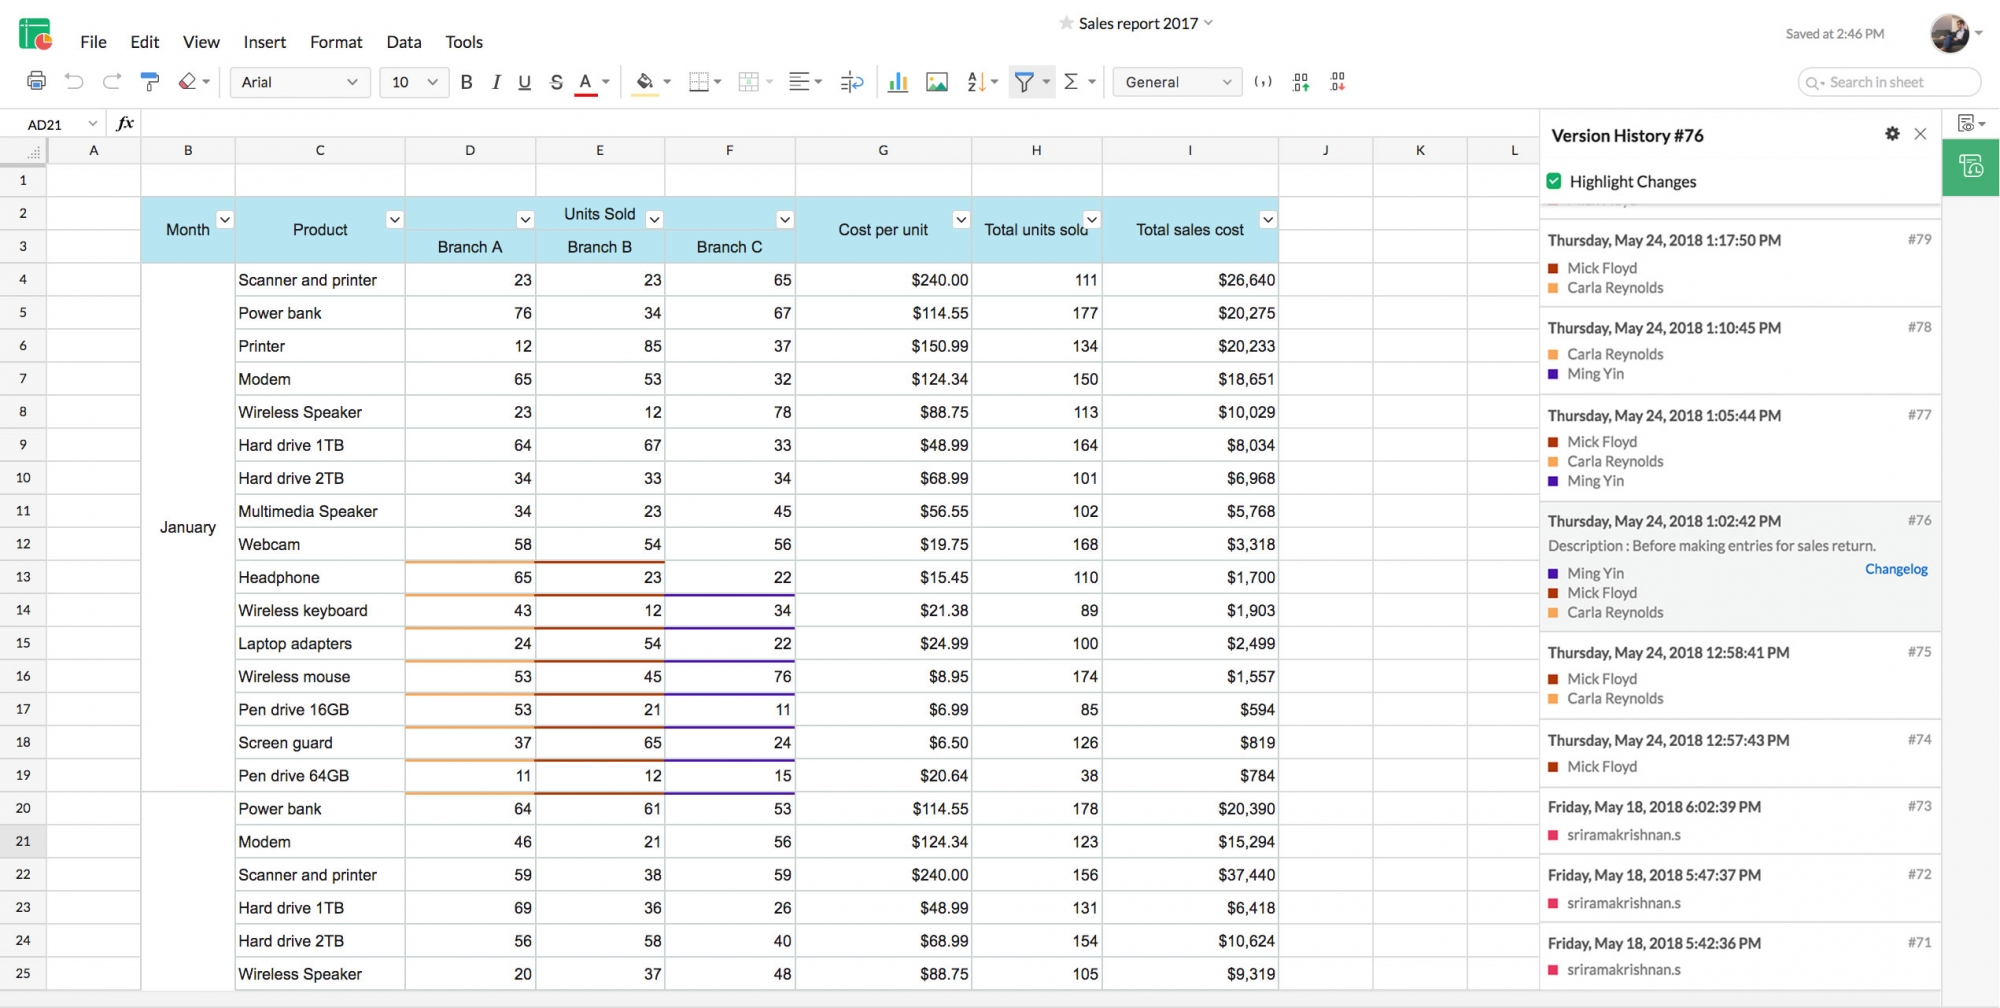Click the filter funnel icon

tap(1023, 82)
